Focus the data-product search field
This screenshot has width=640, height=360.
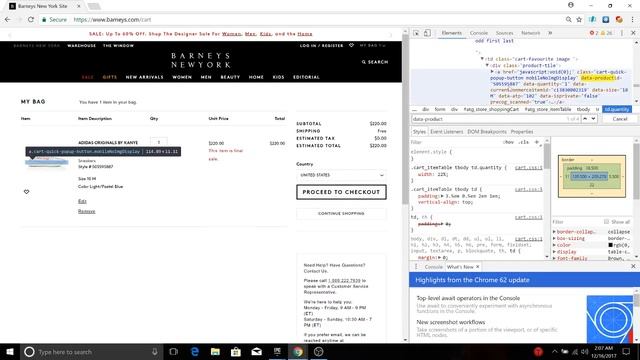(x=490, y=119)
